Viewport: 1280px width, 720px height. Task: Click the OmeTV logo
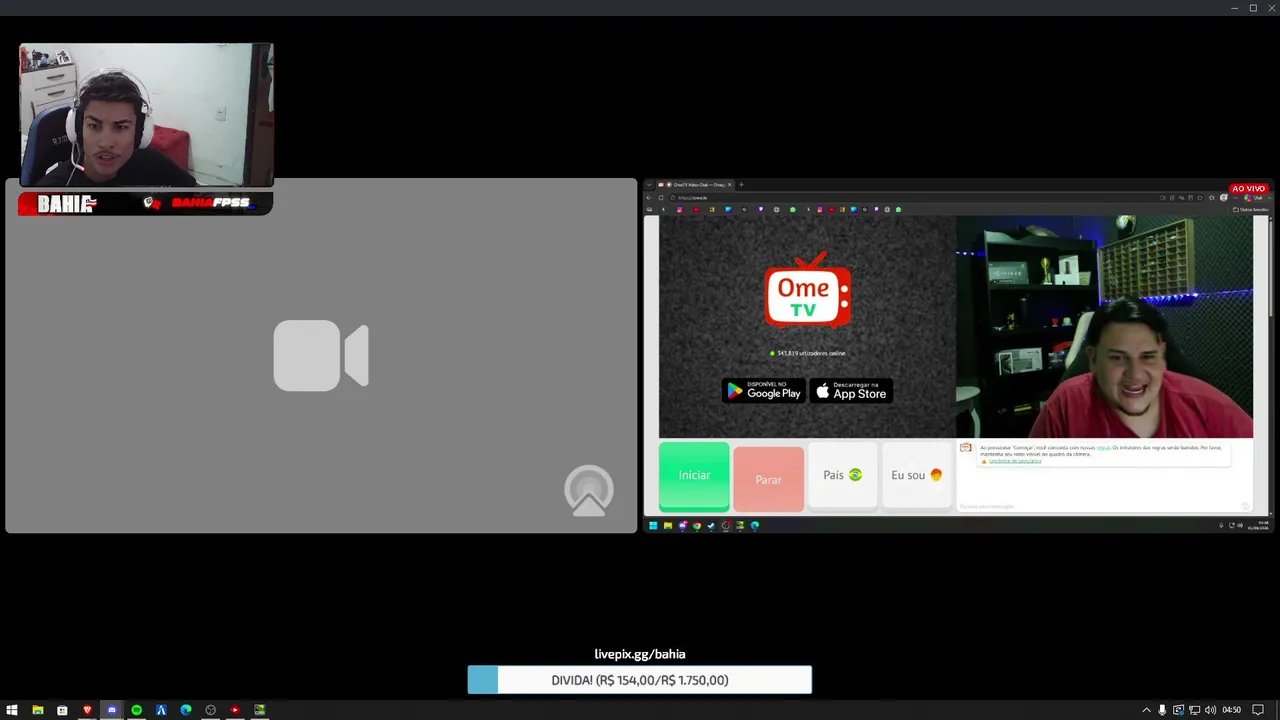click(808, 290)
